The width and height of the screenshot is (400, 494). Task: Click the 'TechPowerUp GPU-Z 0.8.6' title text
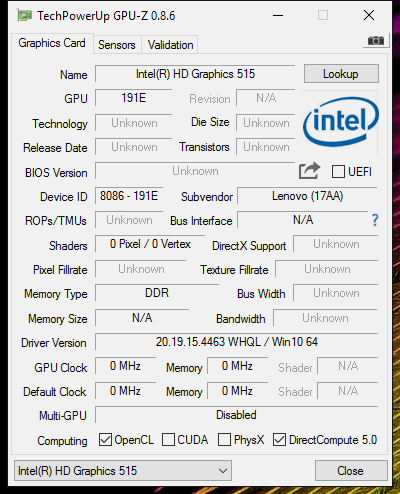coord(106,16)
